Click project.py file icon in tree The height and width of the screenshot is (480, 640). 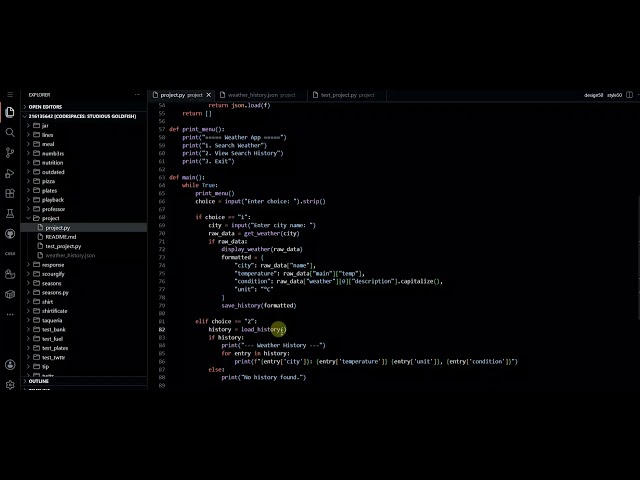[40, 227]
